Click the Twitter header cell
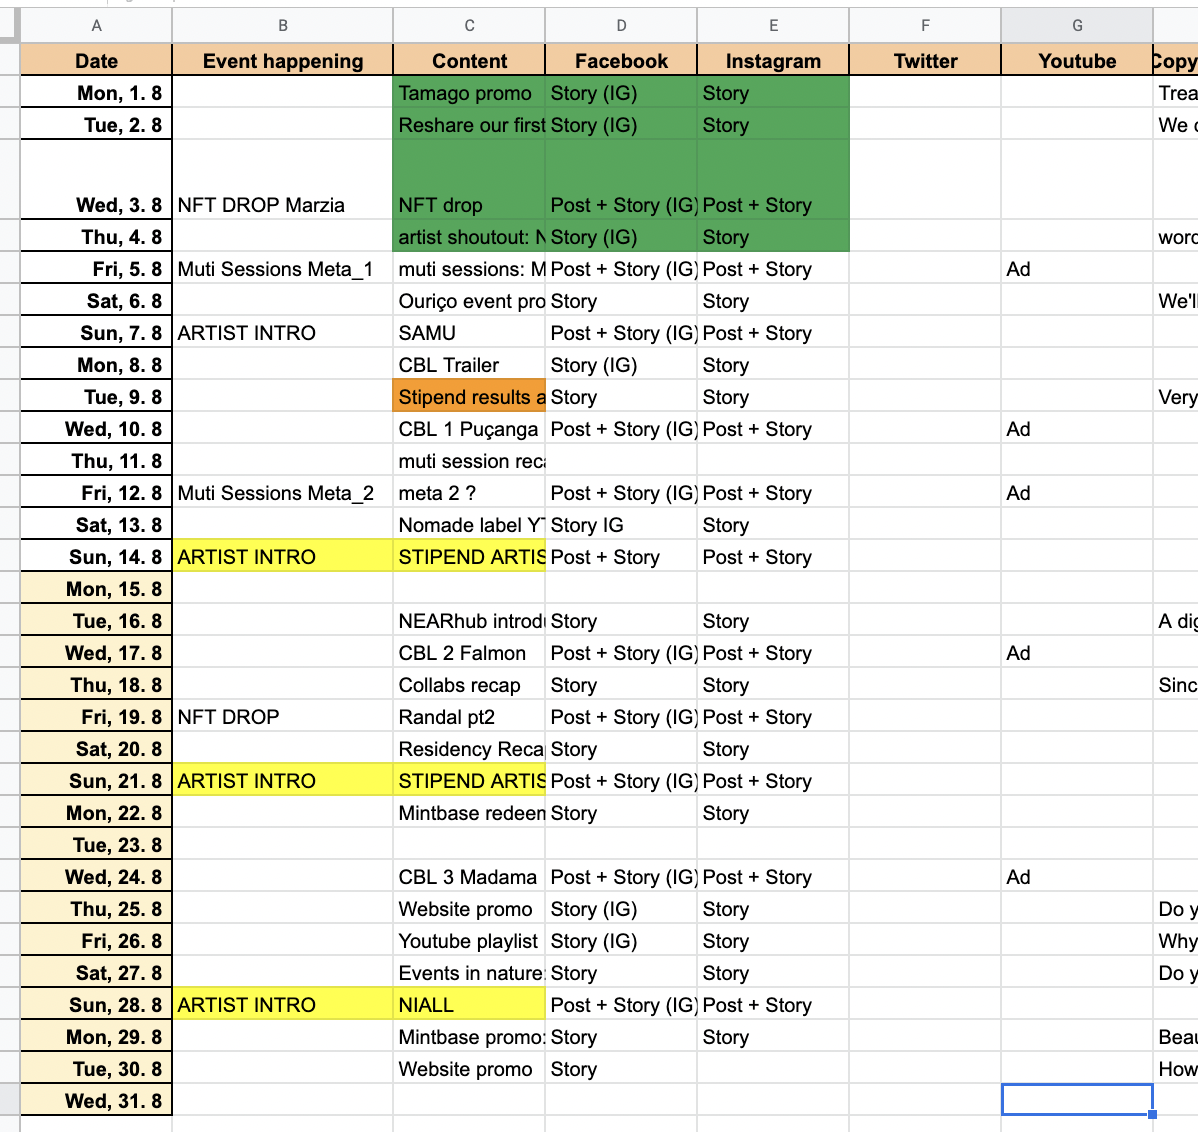1198x1132 pixels. click(x=925, y=60)
